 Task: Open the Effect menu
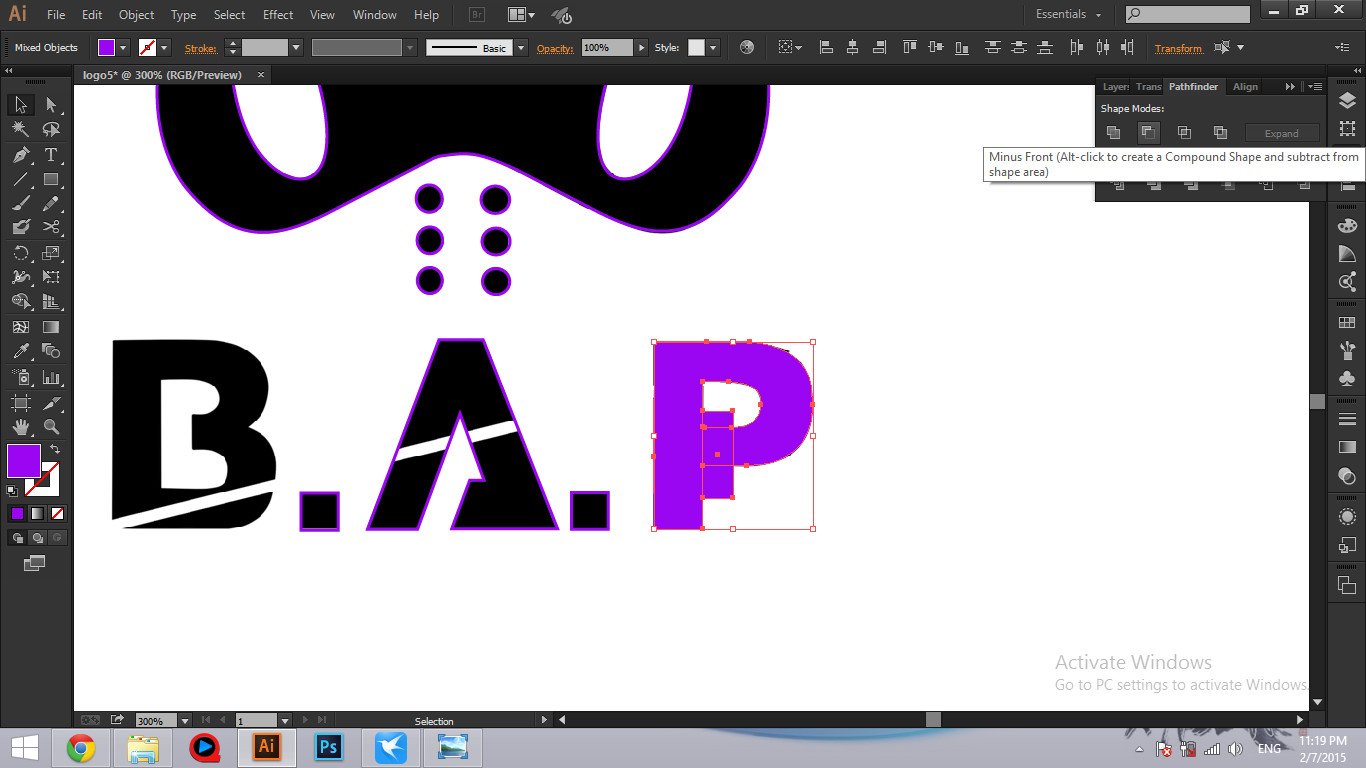pos(278,15)
